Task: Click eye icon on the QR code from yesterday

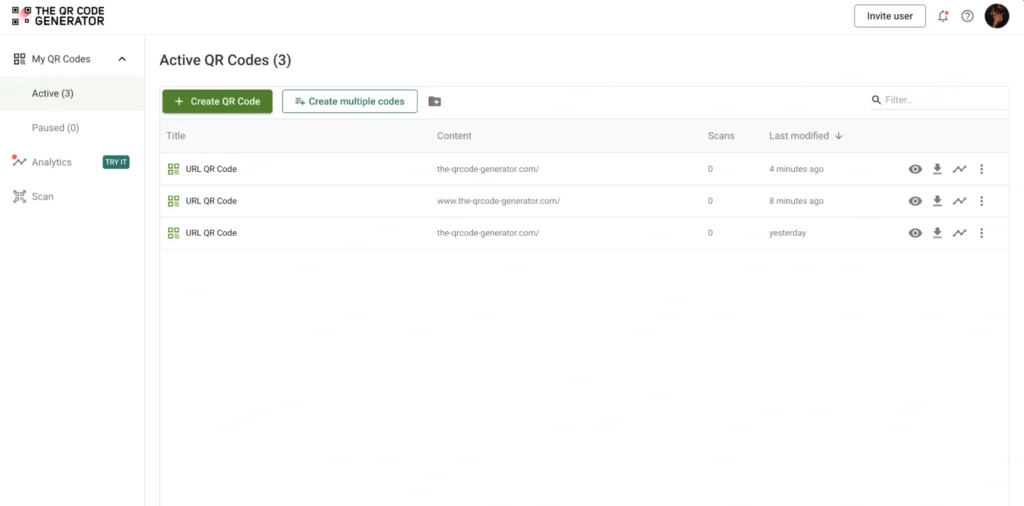Action: click(915, 233)
